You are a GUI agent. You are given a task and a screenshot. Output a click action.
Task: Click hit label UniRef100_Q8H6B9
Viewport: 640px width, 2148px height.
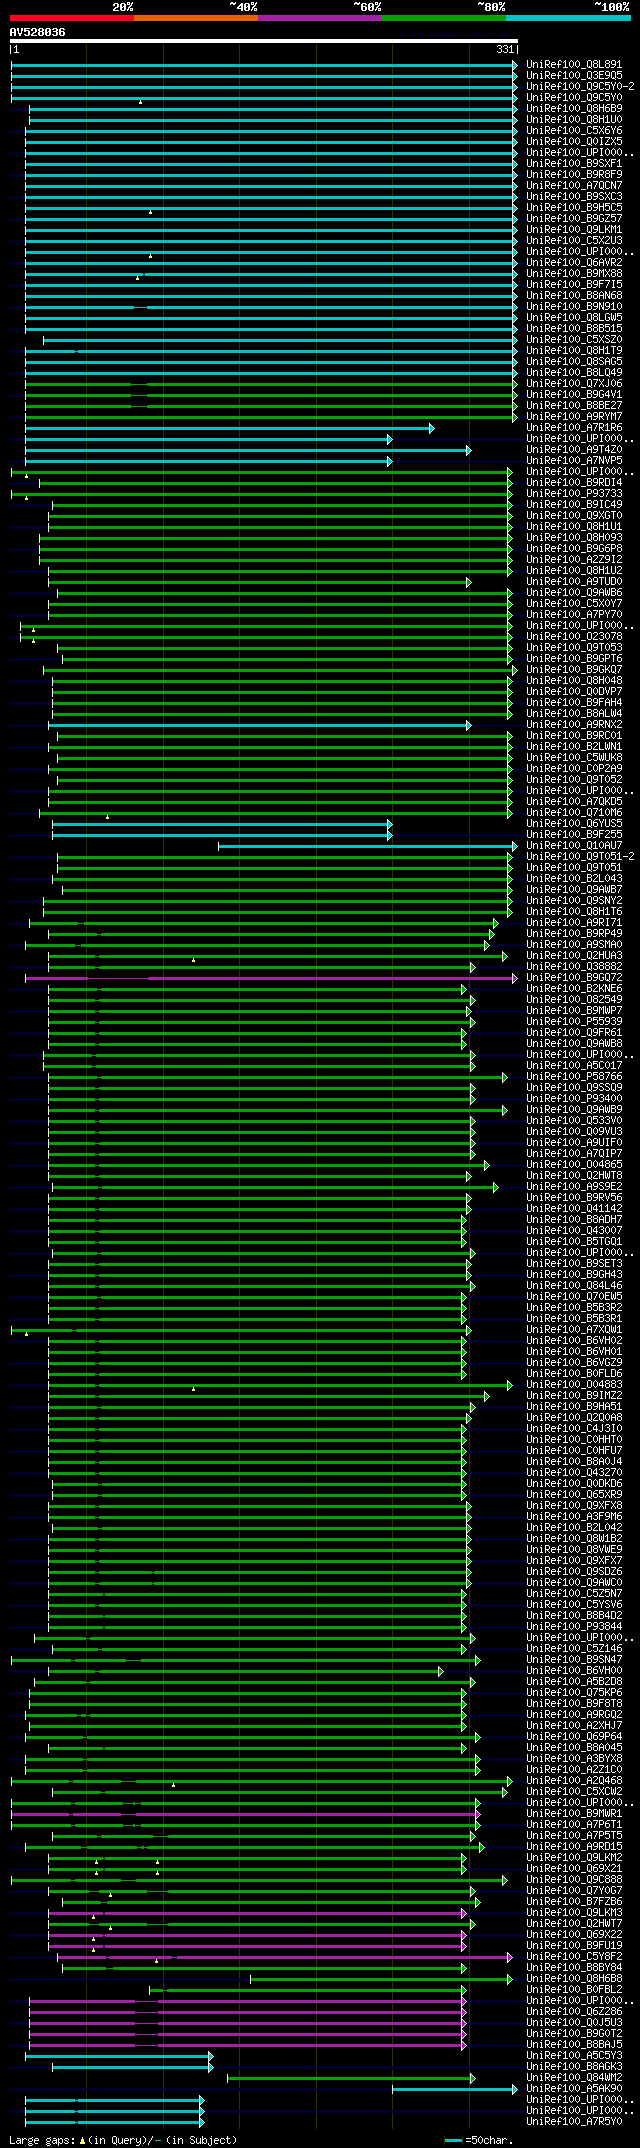pos(574,108)
